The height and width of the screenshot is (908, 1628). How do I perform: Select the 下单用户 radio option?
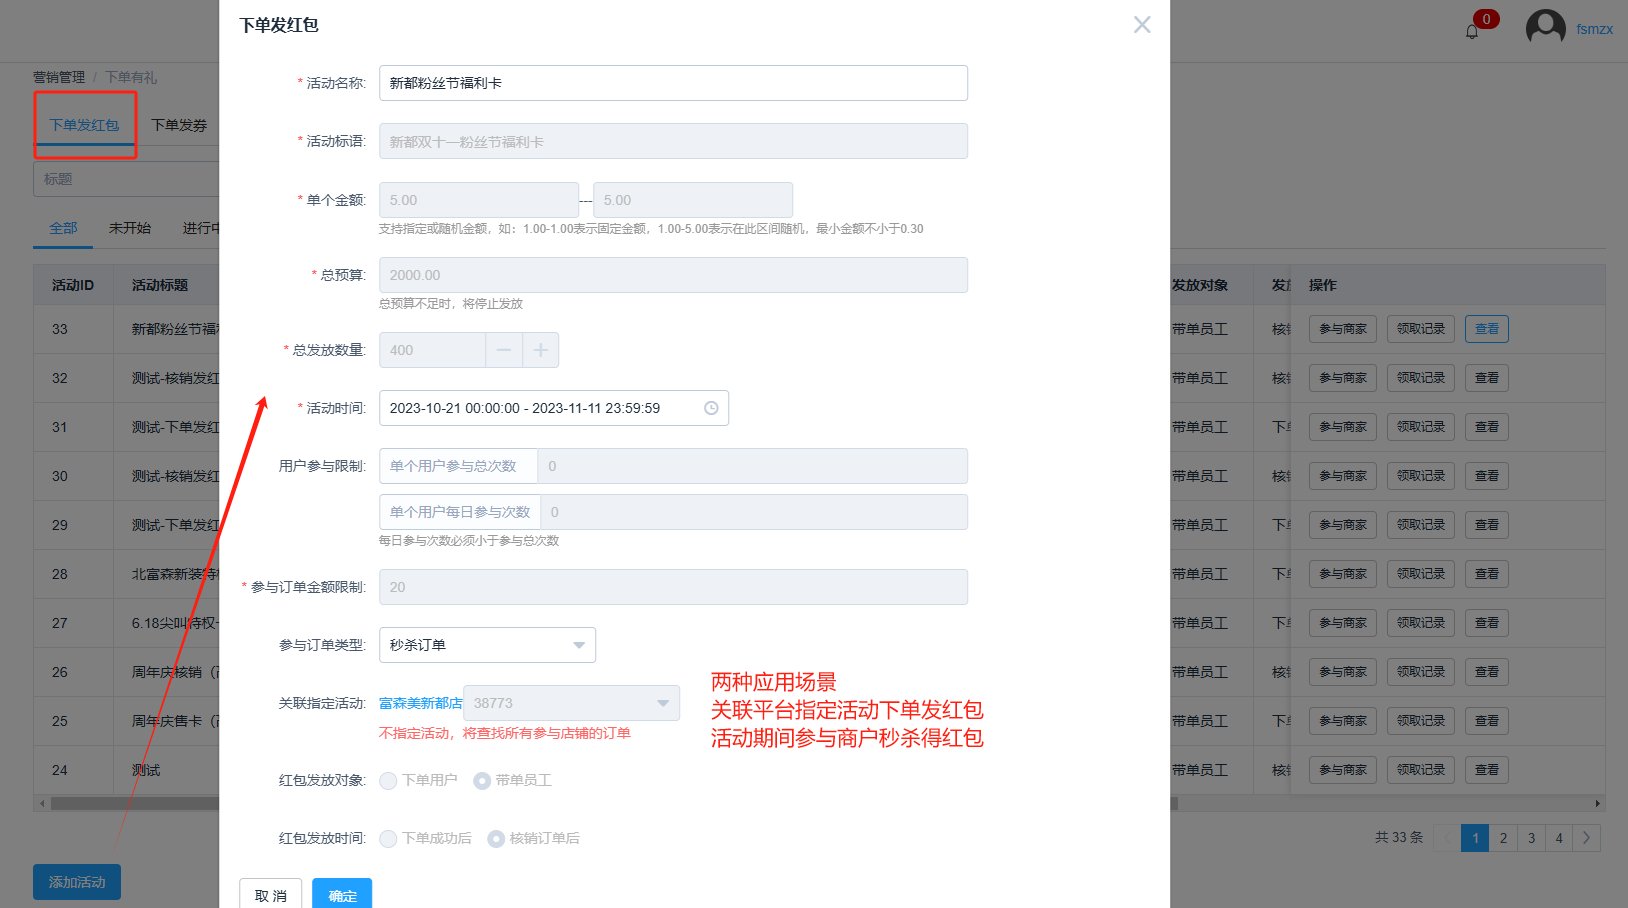(x=389, y=781)
